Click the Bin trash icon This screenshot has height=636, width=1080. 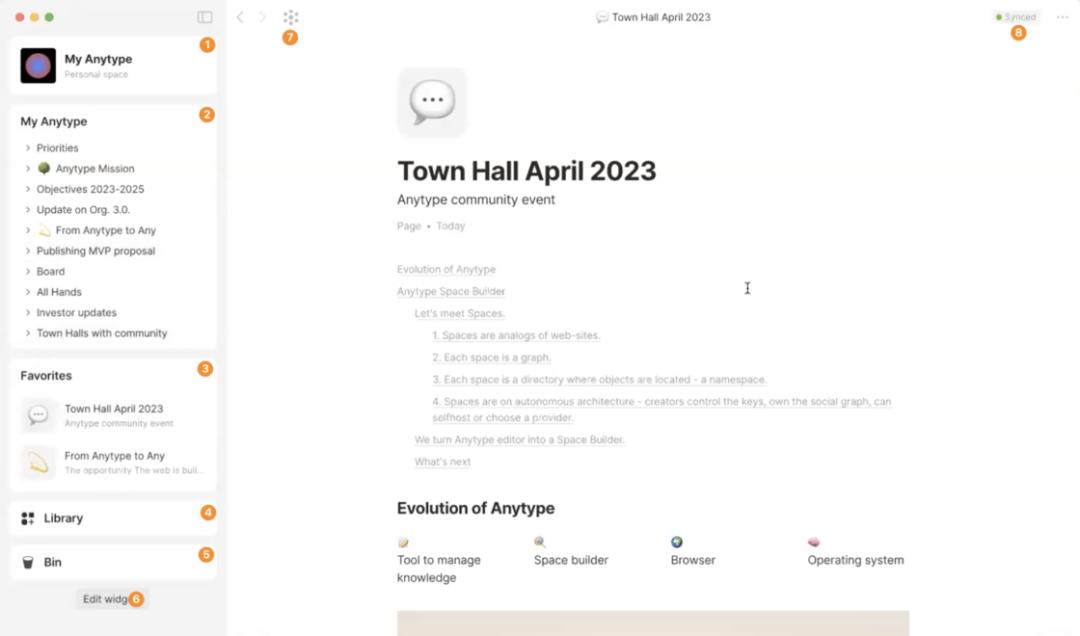pos(28,562)
